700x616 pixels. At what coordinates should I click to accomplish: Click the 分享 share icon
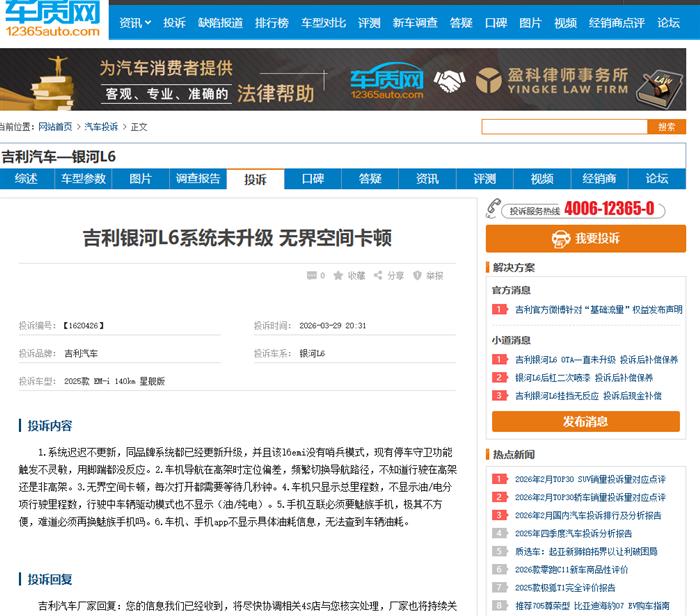(x=379, y=276)
